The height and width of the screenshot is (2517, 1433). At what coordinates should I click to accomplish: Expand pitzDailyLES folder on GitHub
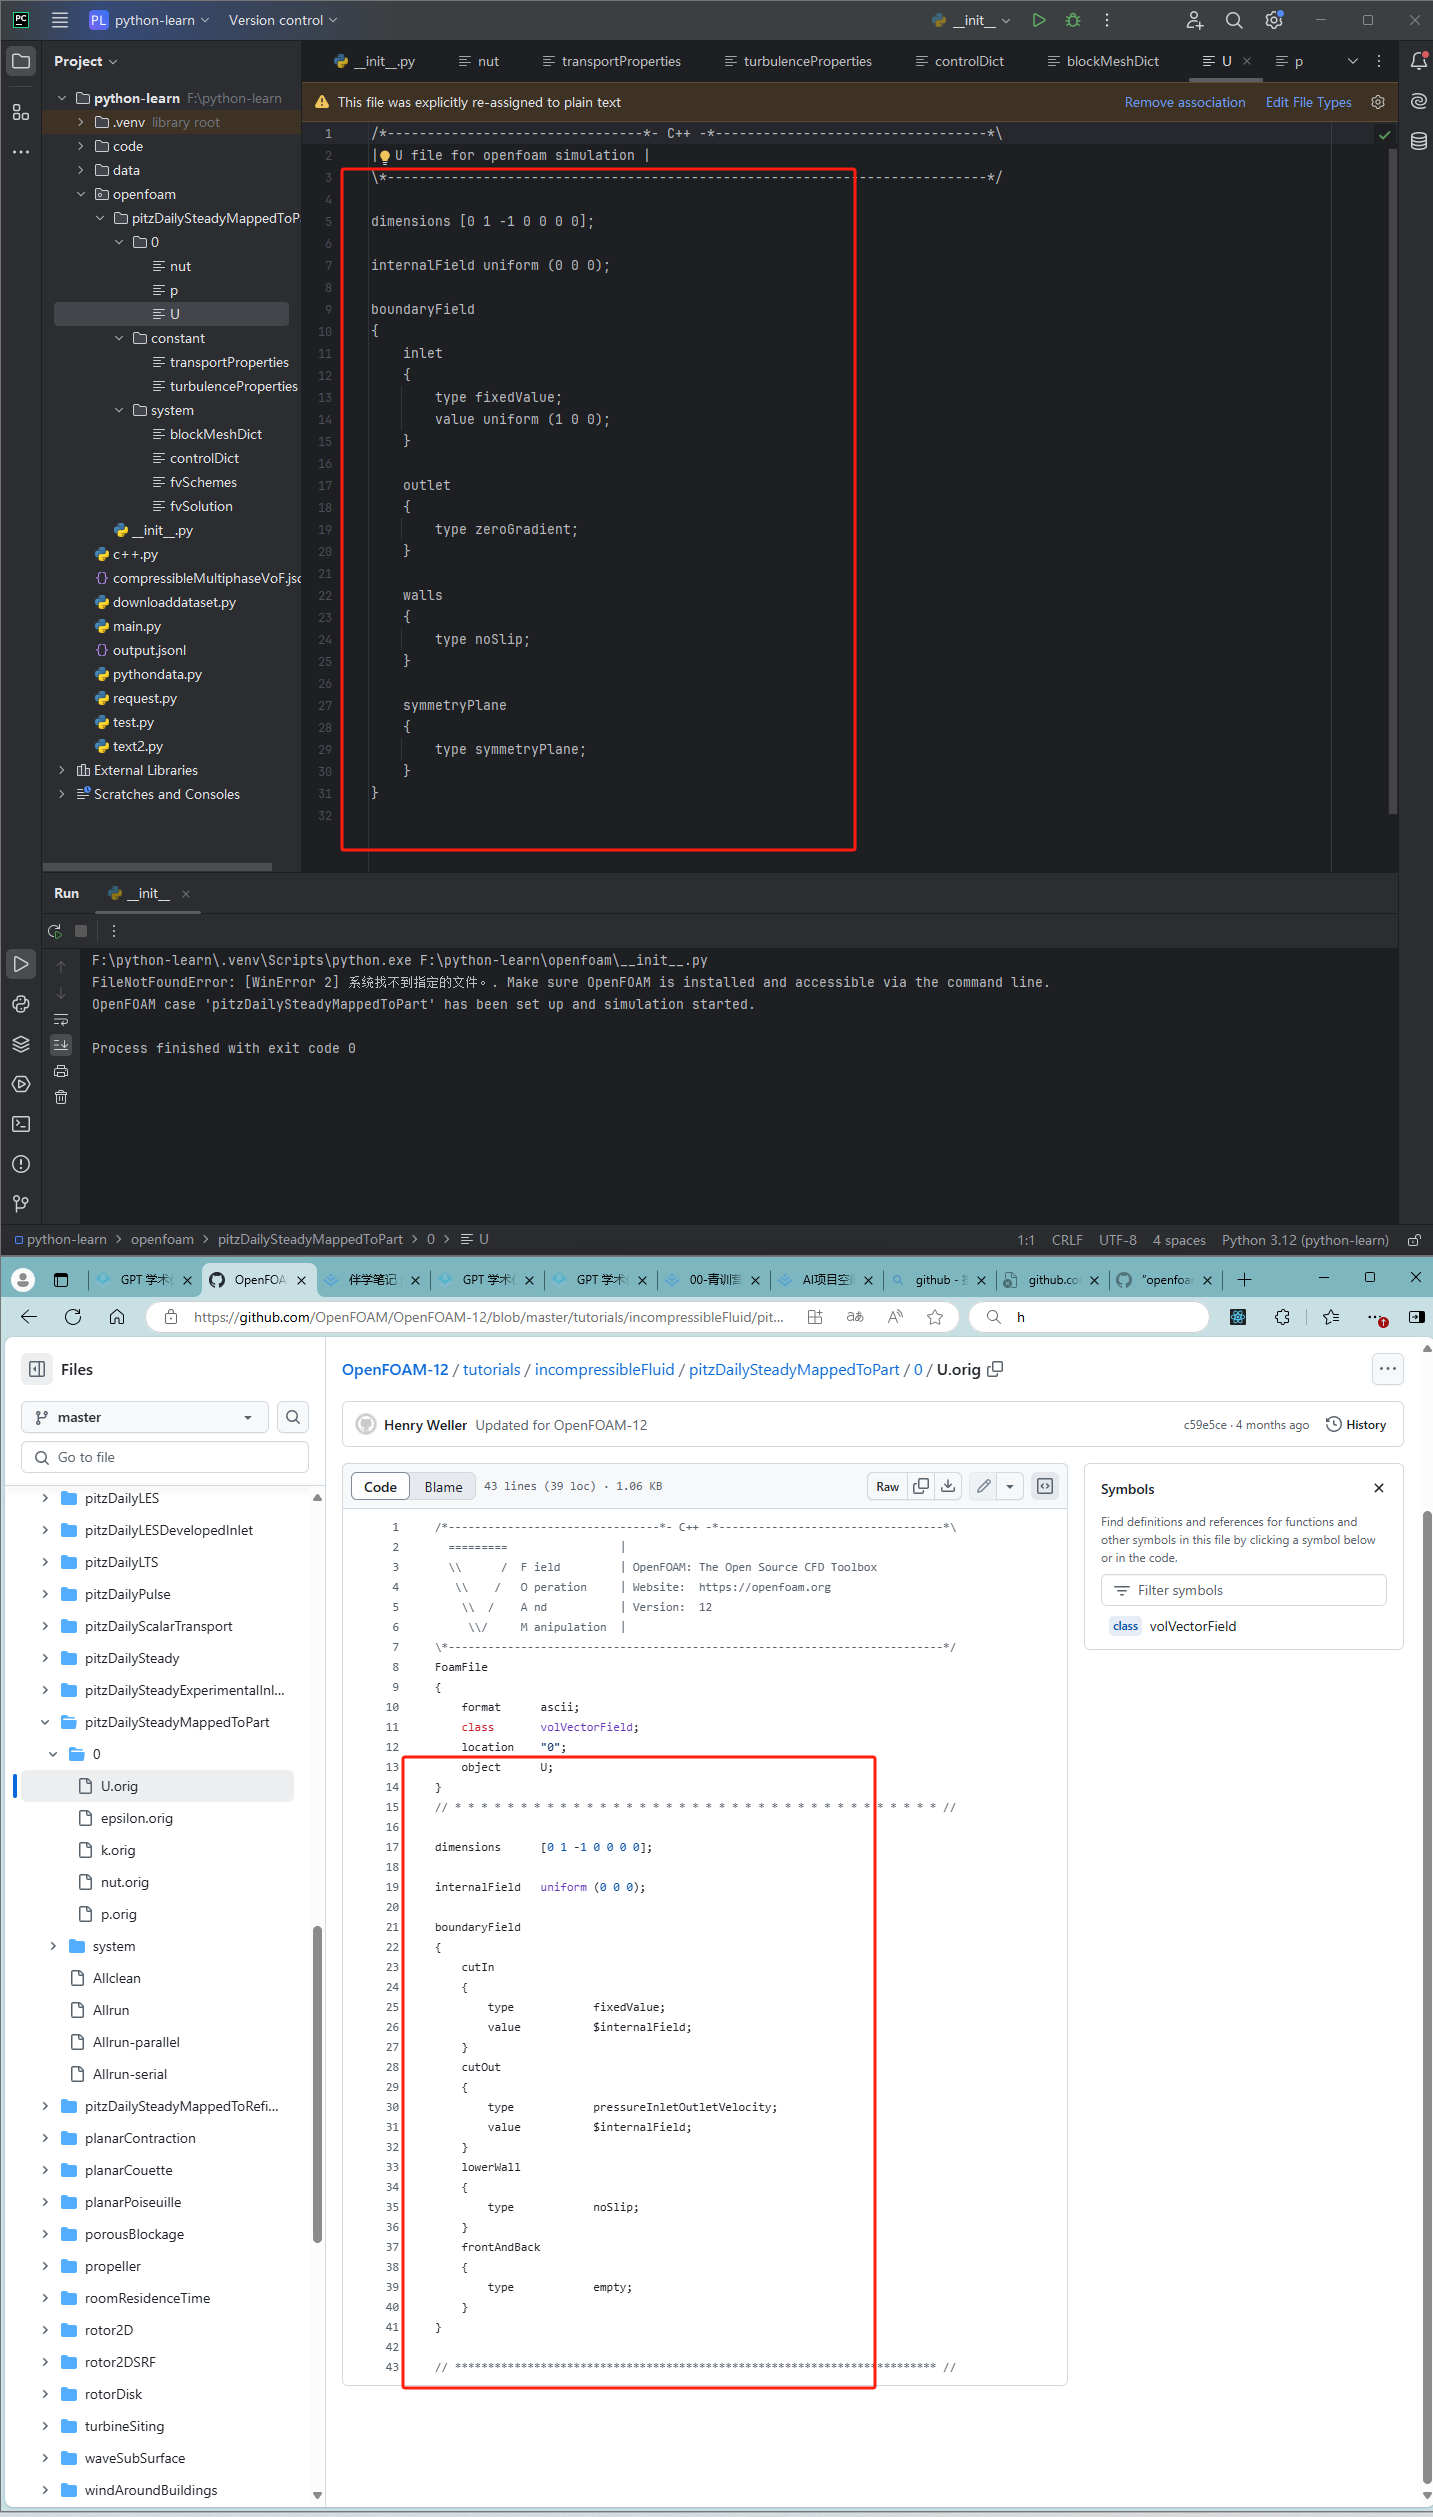pos(45,1498)
